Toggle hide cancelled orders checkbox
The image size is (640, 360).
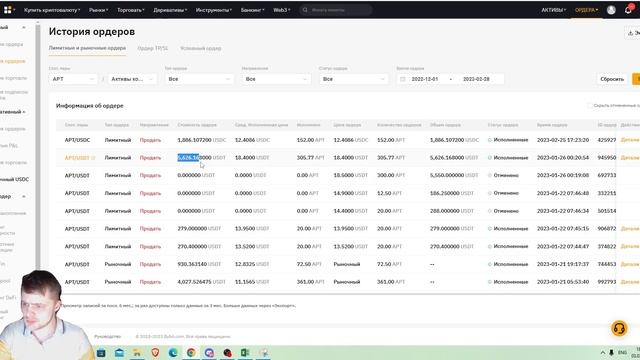coord(589,105)
